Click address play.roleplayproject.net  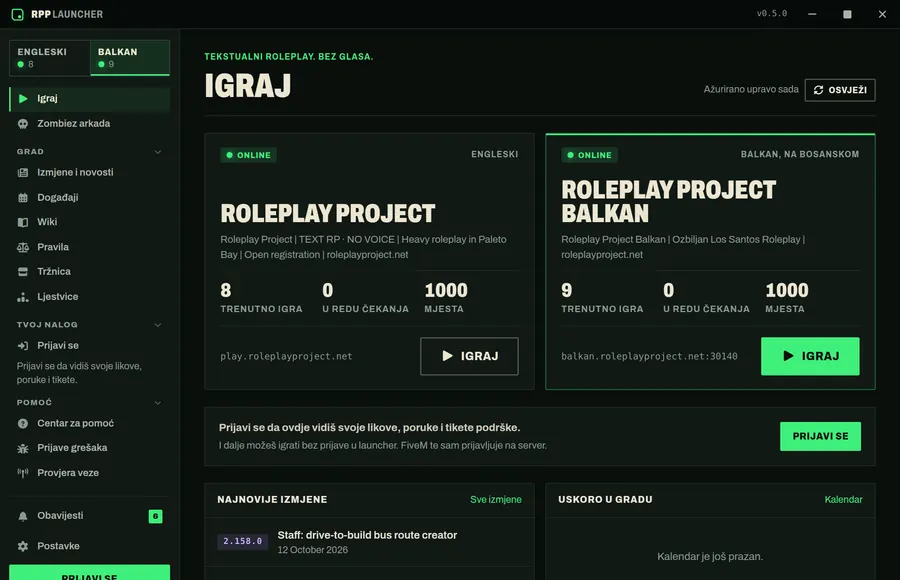point(286,357)
